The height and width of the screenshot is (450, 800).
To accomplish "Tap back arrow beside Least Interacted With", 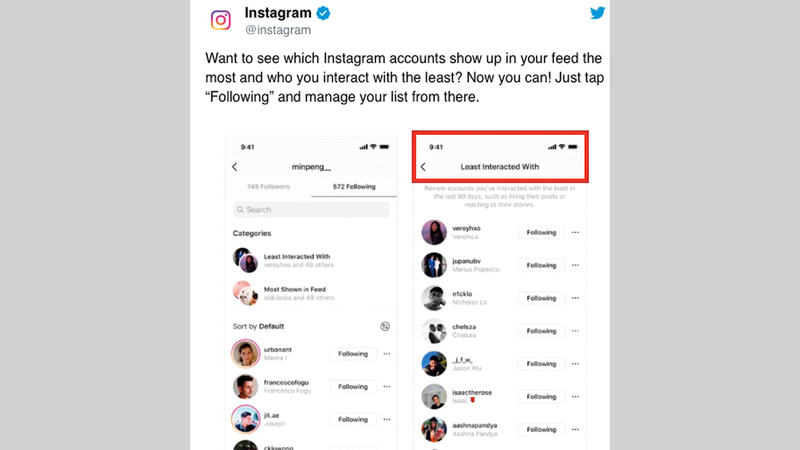I will coord(424,167).
